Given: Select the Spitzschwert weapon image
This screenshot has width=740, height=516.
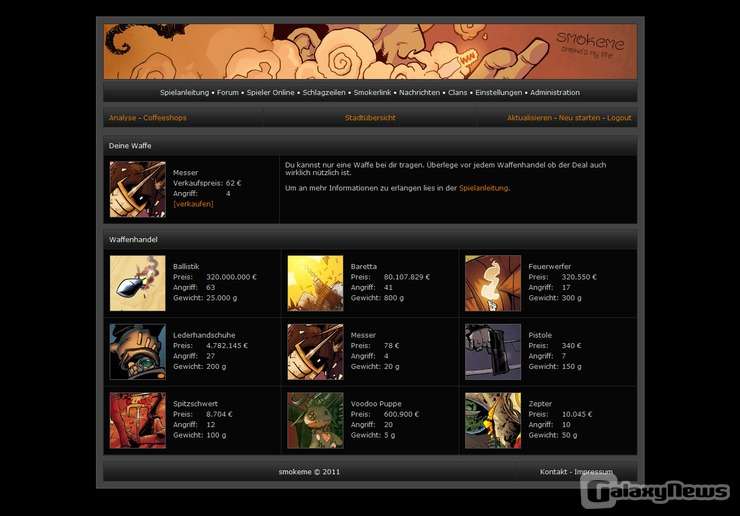Looking at the screenshot, I should pyautogui.click(x=137, y=420).
